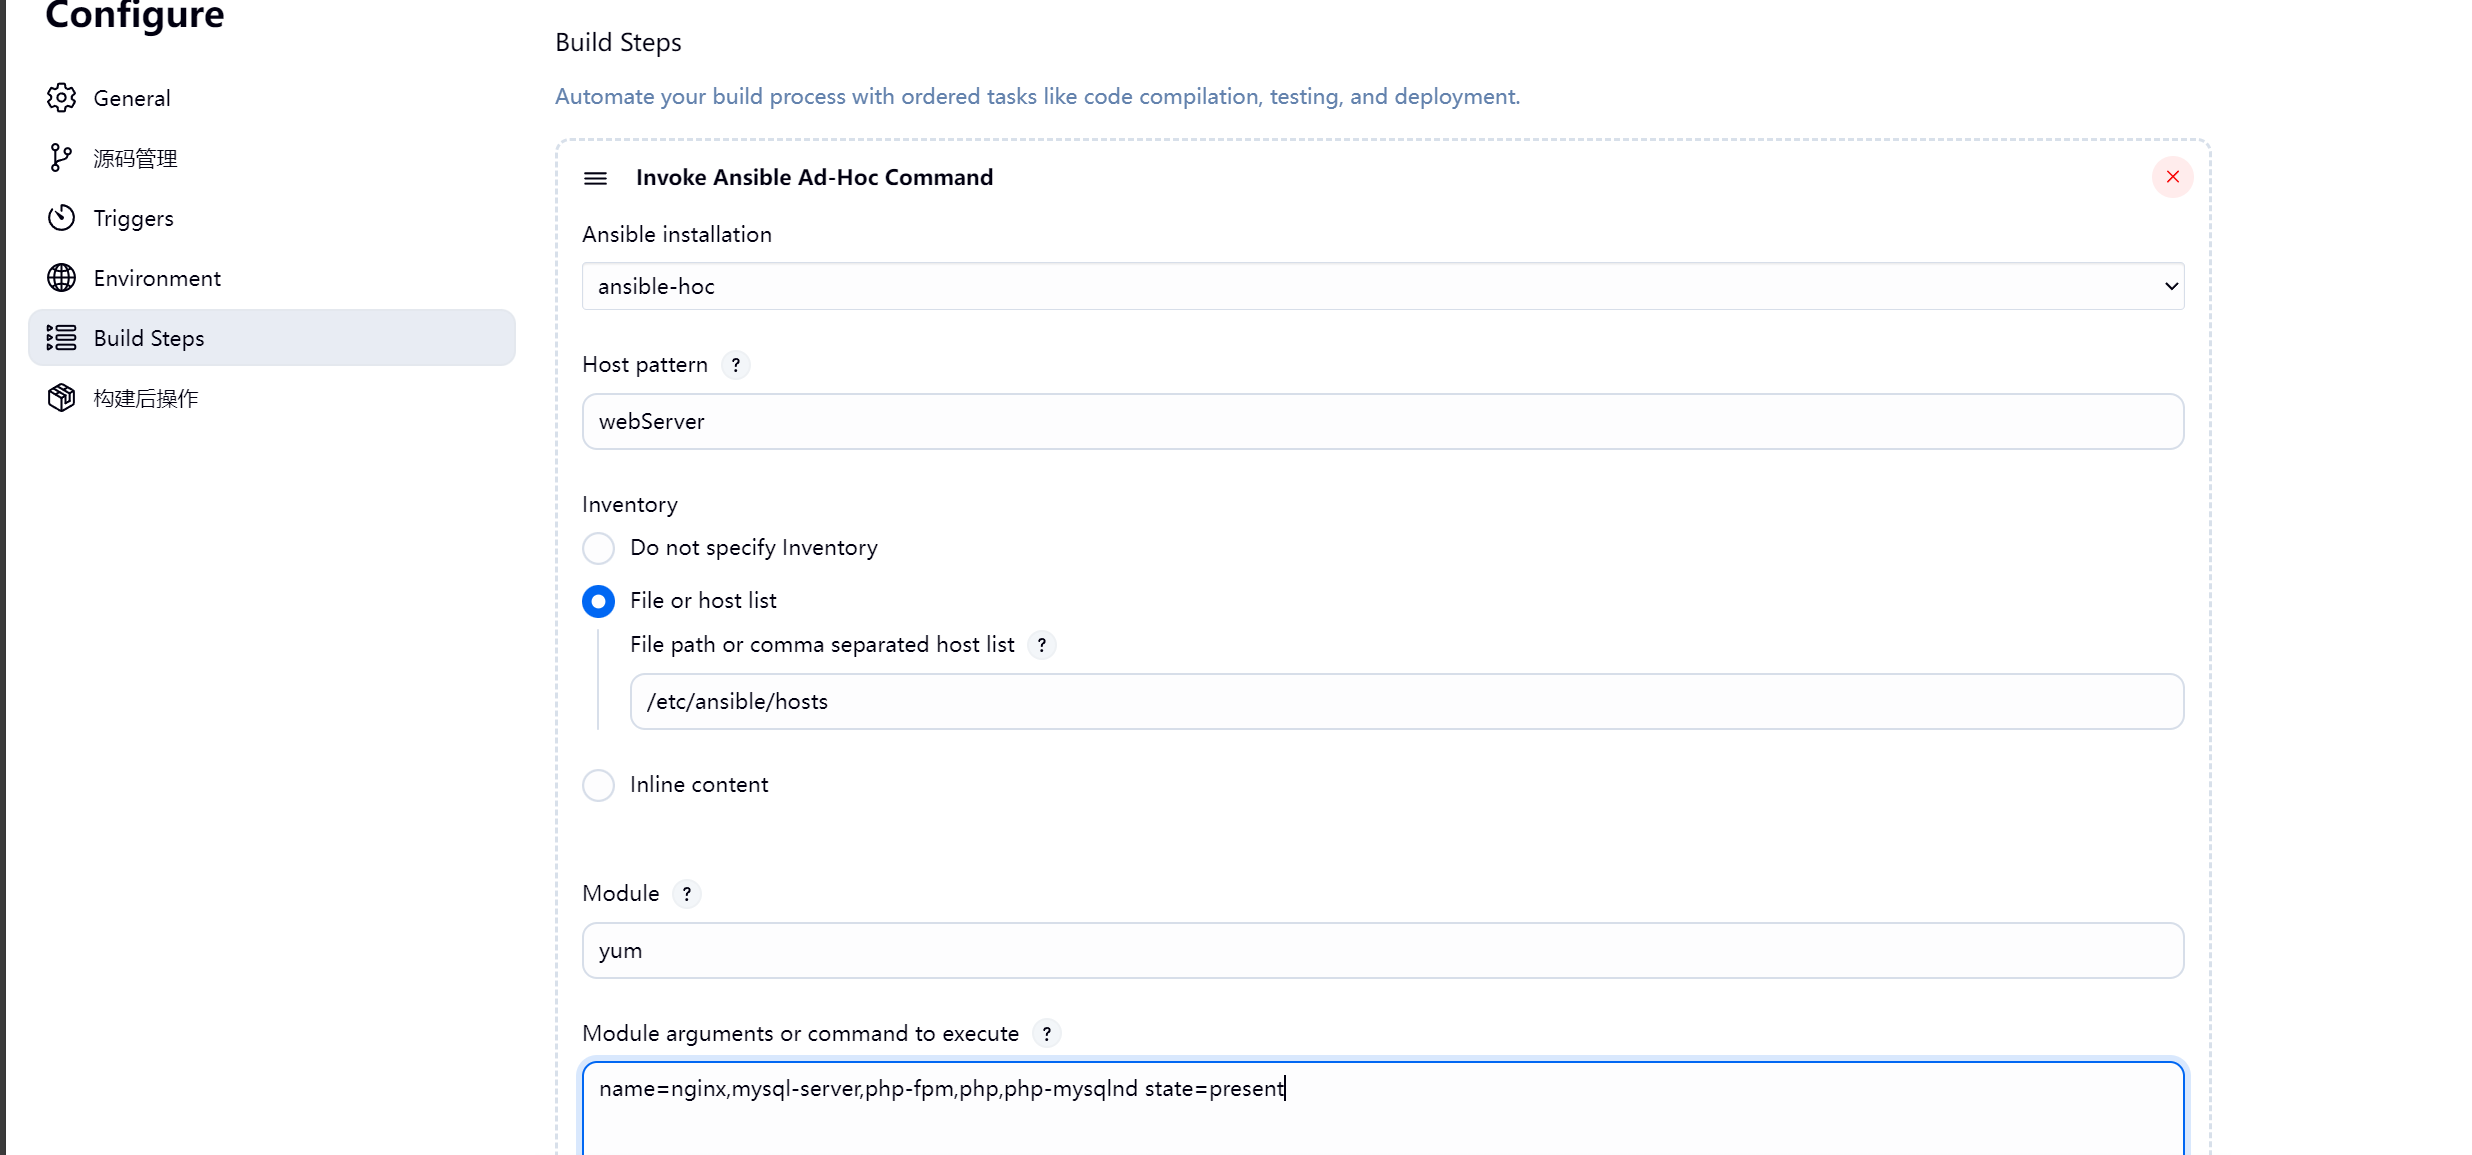Focus the Module field containing yum
The width and height of the screenshot is (2472, 1155).
coord(1383,950)
